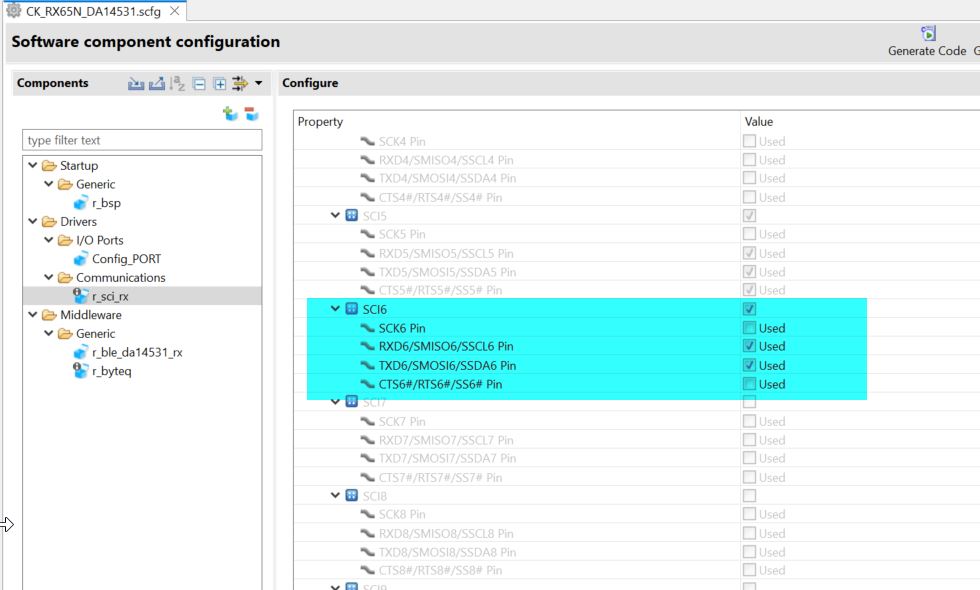This screenshot has width=980, height=590.
Task: Uncheck RXD6/SMISO6/SSCL6 Pin Used checkbox
Action: (749, 346)
